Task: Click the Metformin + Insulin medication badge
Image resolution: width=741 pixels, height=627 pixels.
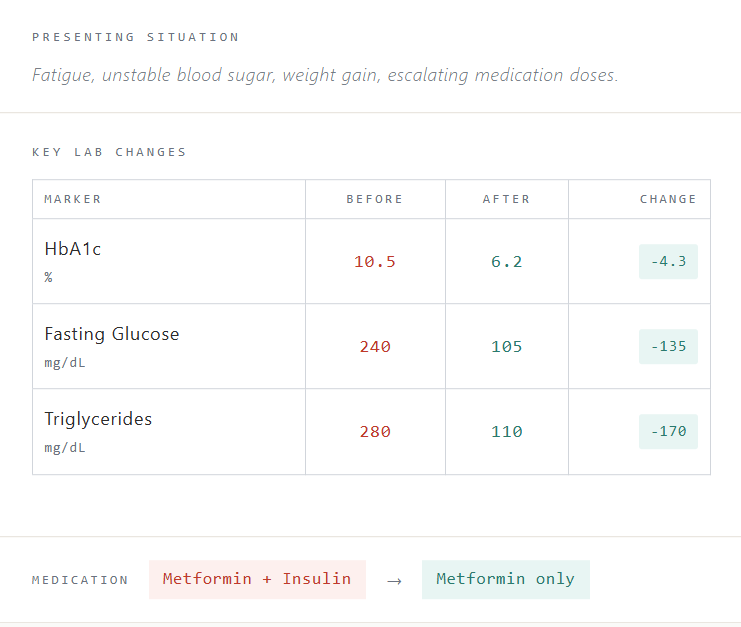Action: (x=257, y=579)
